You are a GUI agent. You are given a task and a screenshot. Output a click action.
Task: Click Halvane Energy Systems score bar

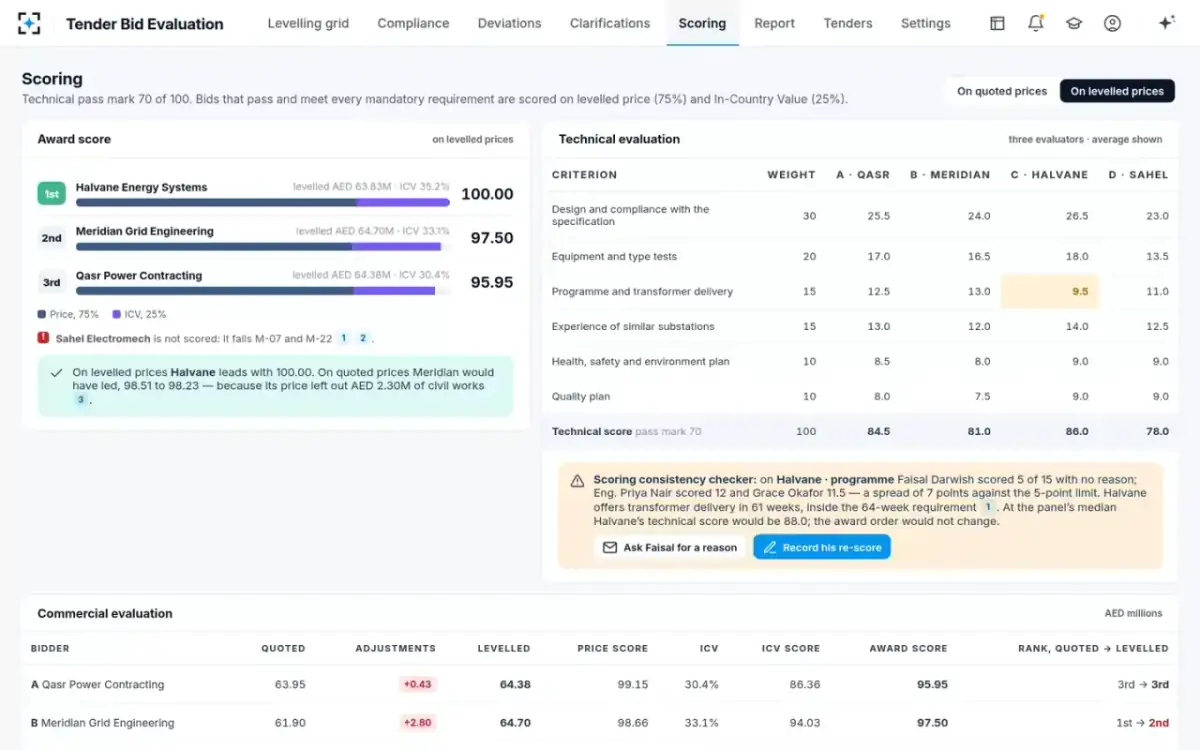263,202
